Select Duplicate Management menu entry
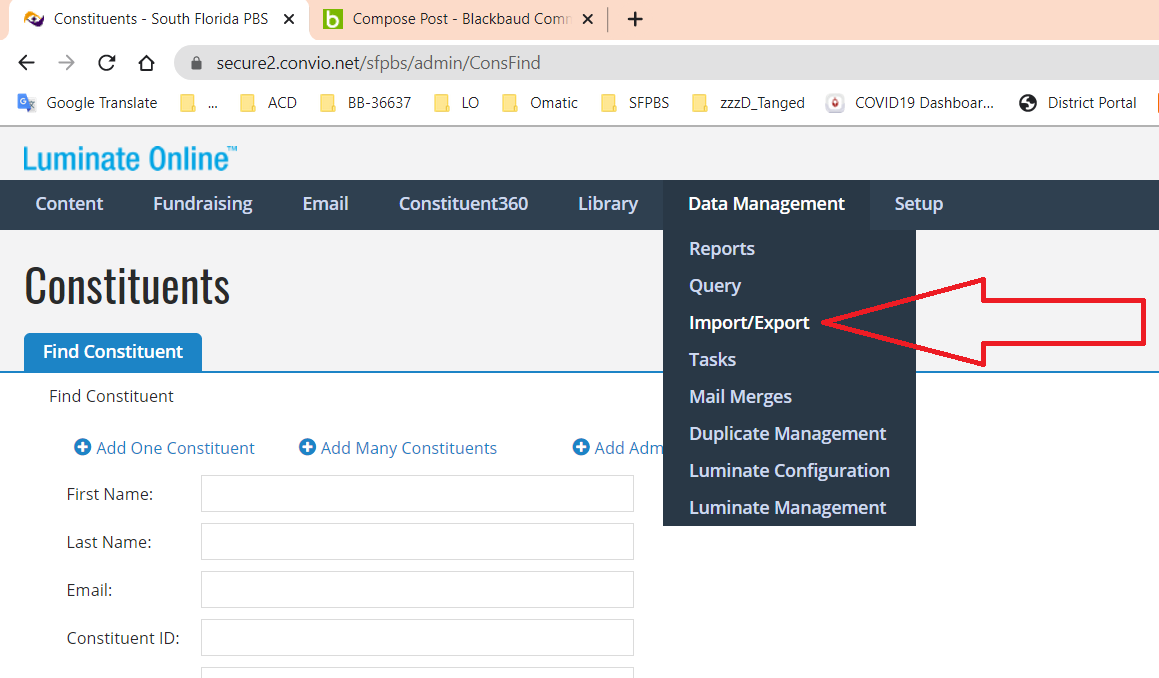The height and width of the screenshot is (678, 1159). pyautogui.click(x=787, y=433)
